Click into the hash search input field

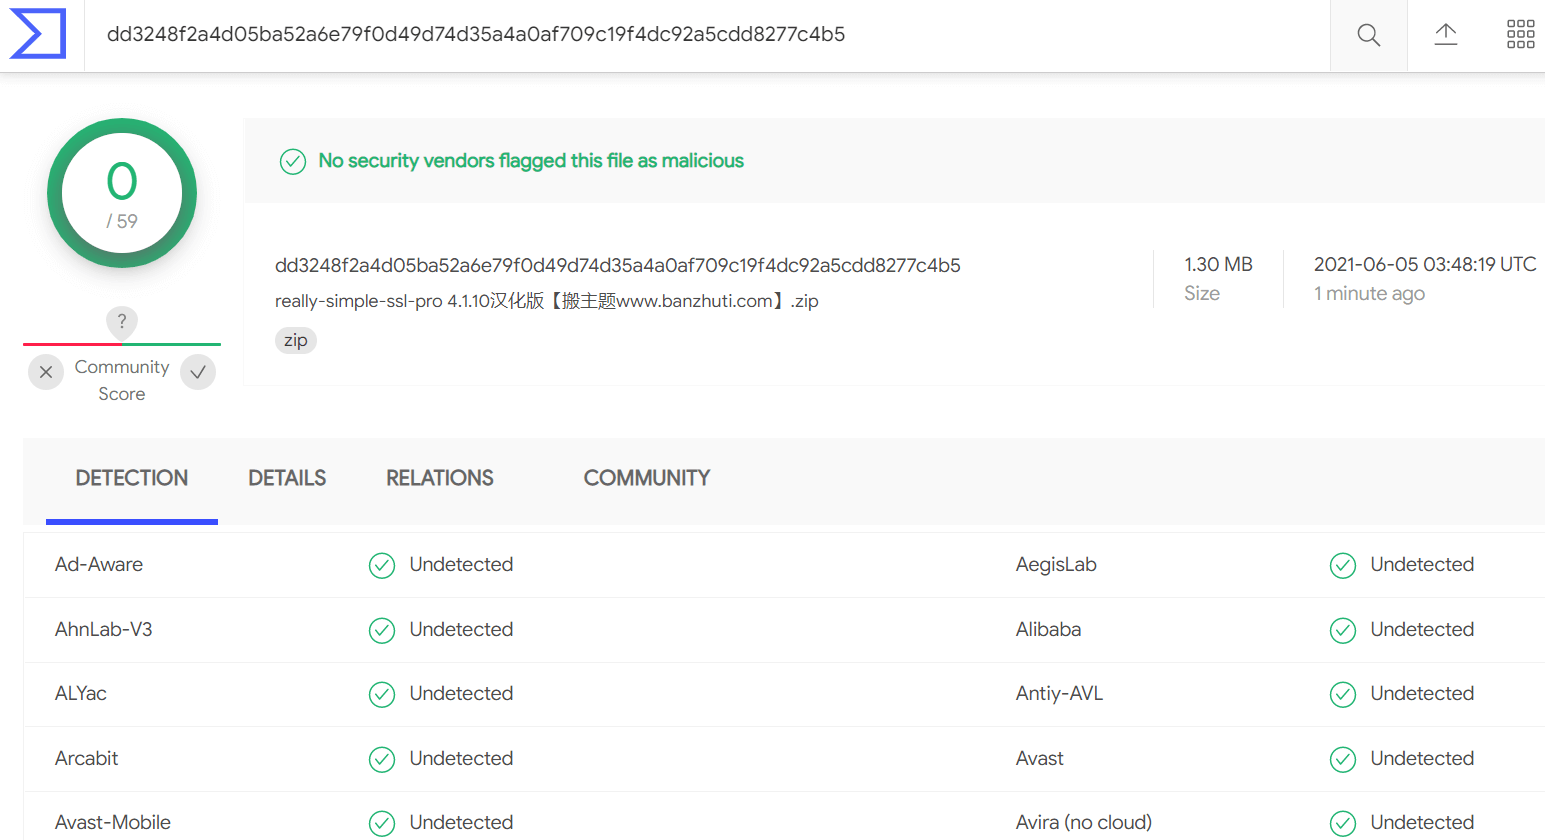707,35
